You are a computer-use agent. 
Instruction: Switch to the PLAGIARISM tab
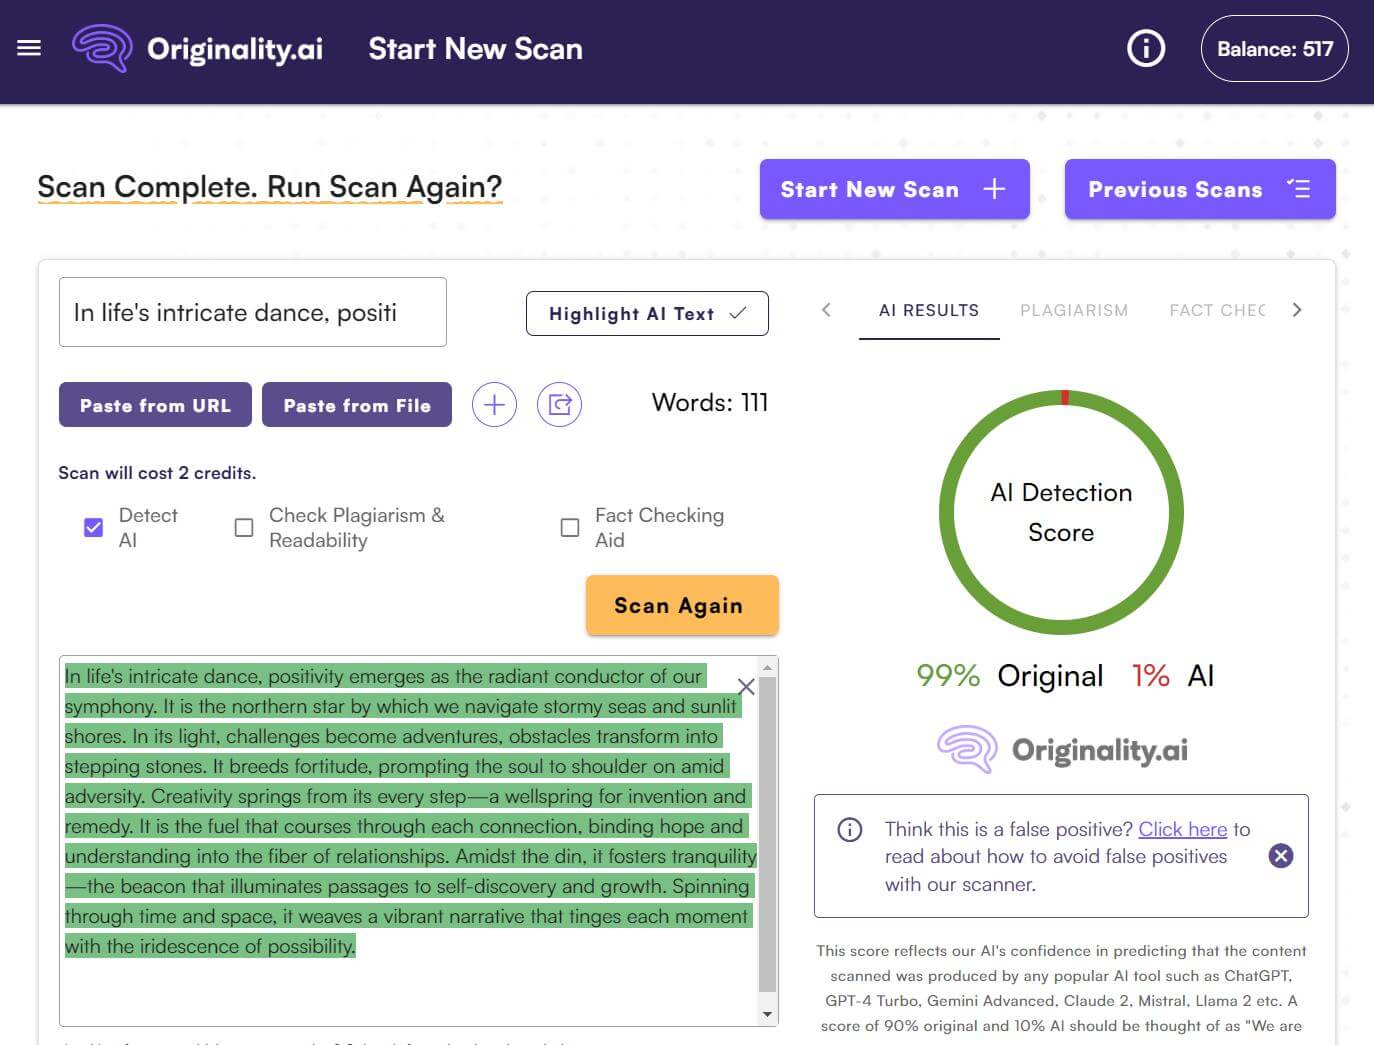coord(1074,310)
